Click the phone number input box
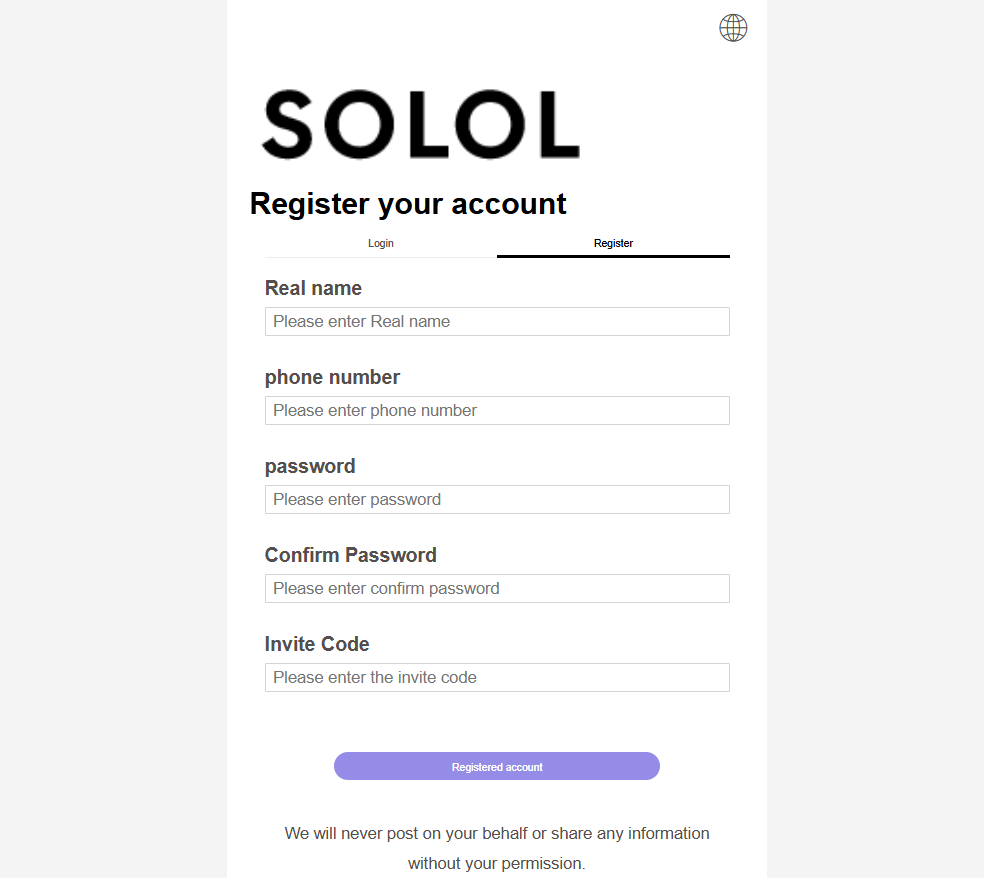 (497, 410)
